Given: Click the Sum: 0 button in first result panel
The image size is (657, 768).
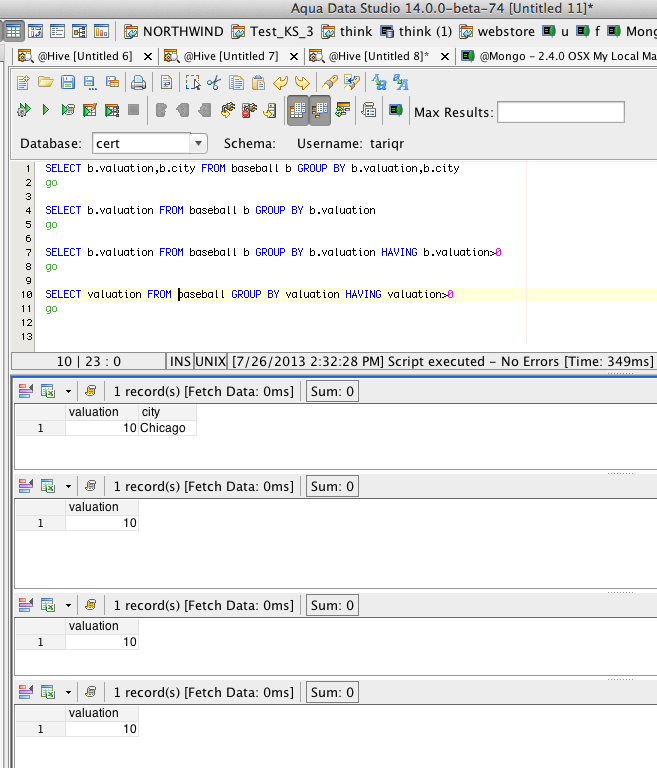Looking at the screenshot, I should point(332,391).
